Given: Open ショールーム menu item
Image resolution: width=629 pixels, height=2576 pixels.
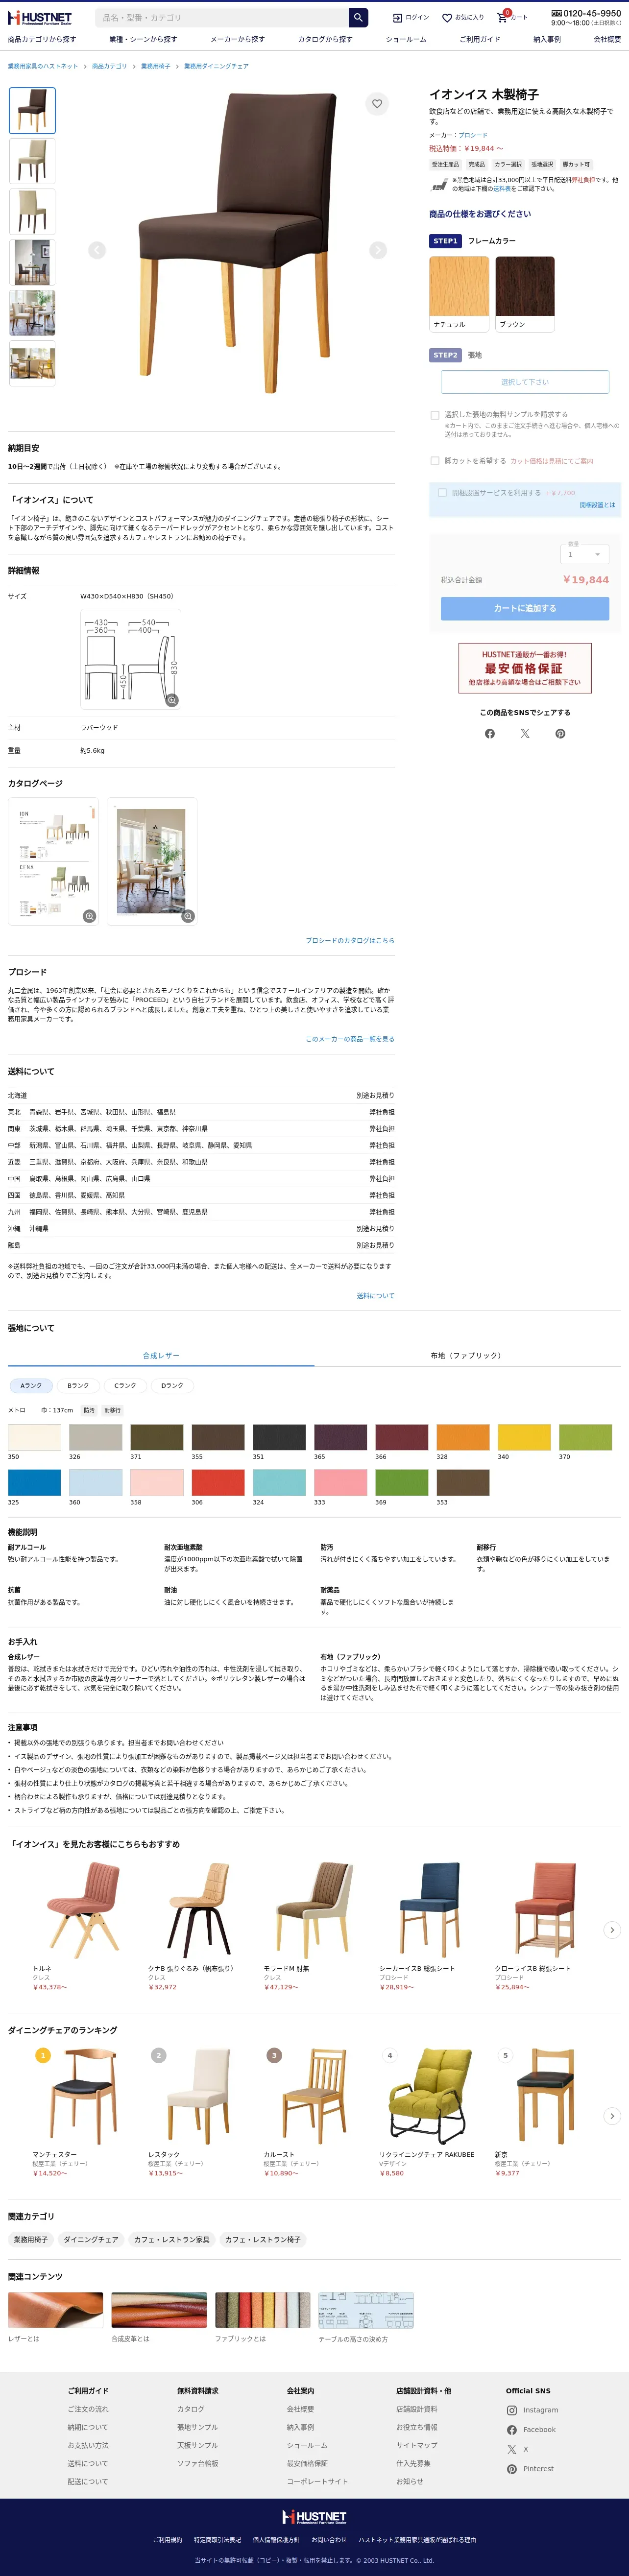Looking at the screenshot, I should [406, 40].
